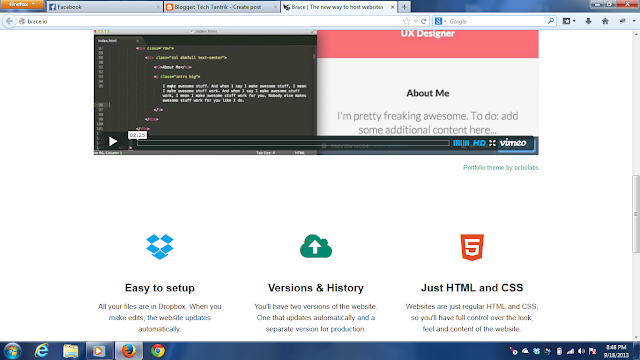Viewport: 640px width, 360px height.
Task: Reload the current page
Action: (x=424, y=21)
